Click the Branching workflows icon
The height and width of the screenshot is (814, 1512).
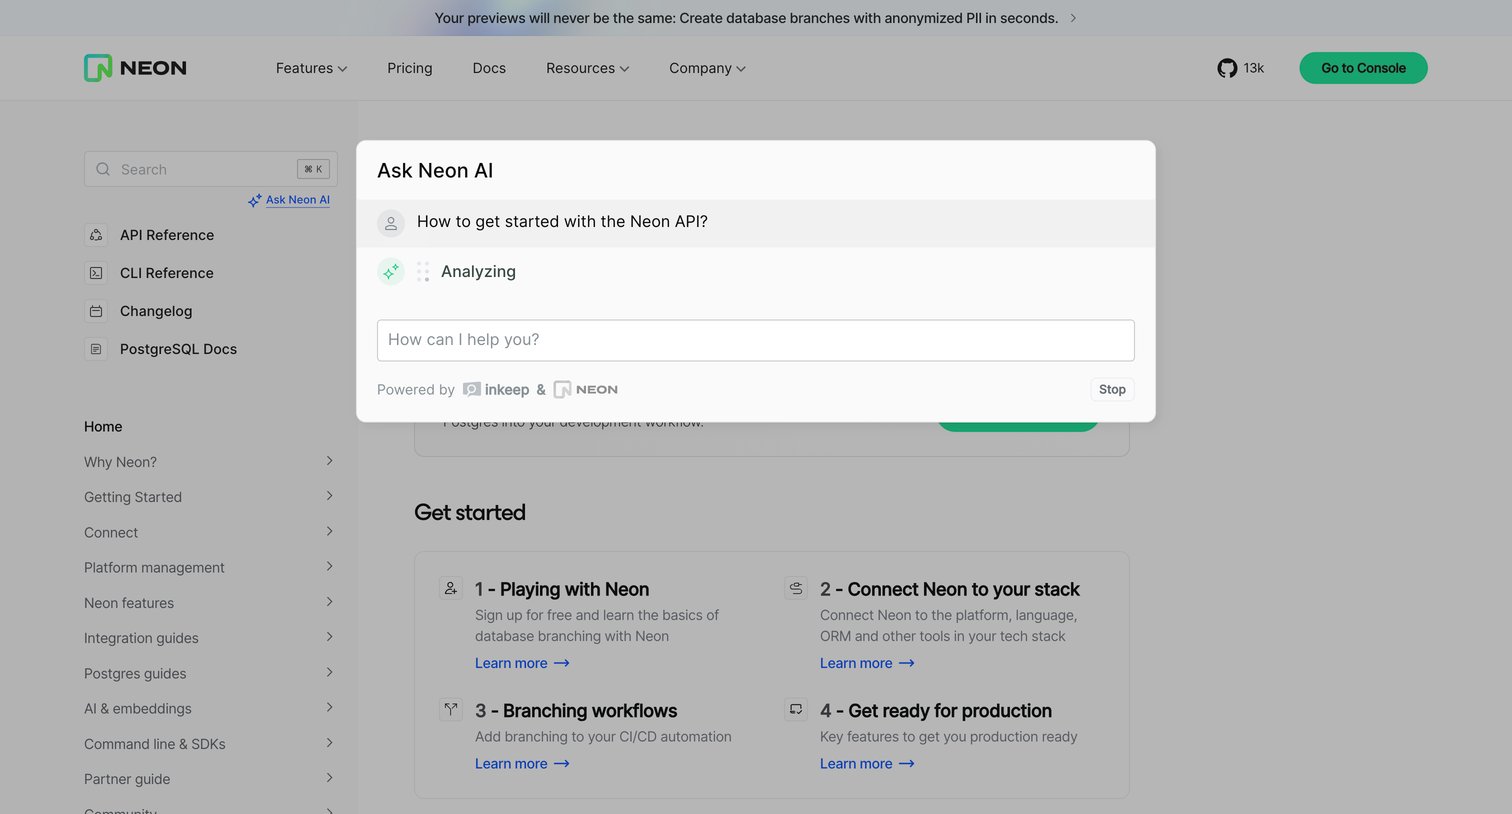(x=451, y=710)
